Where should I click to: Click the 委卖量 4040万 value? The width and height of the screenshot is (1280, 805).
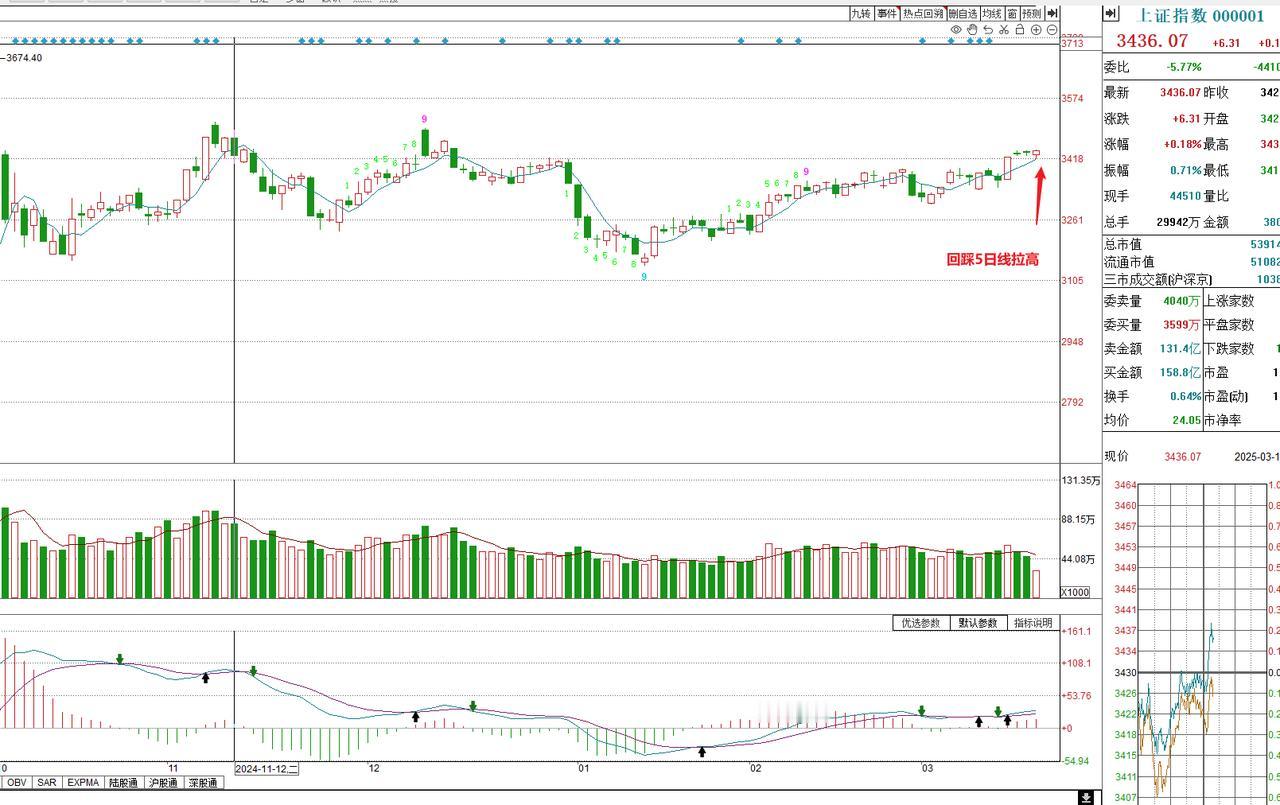tap(1182, 301)
